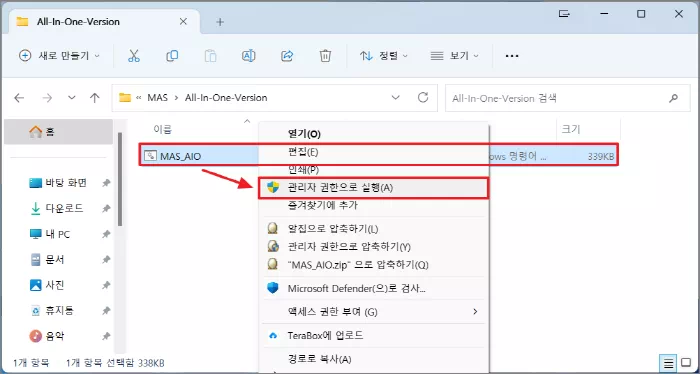This screenshot has height=374, width=700.
Task: Sort by 크기 column header
Action: point(571,129)
